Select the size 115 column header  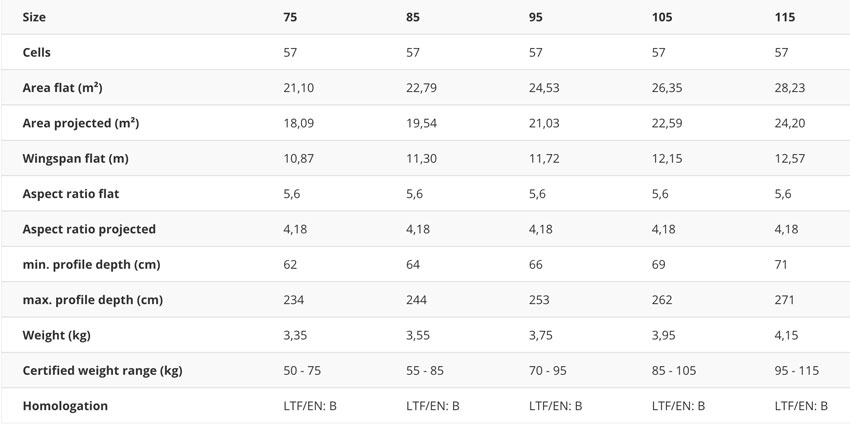785,17
